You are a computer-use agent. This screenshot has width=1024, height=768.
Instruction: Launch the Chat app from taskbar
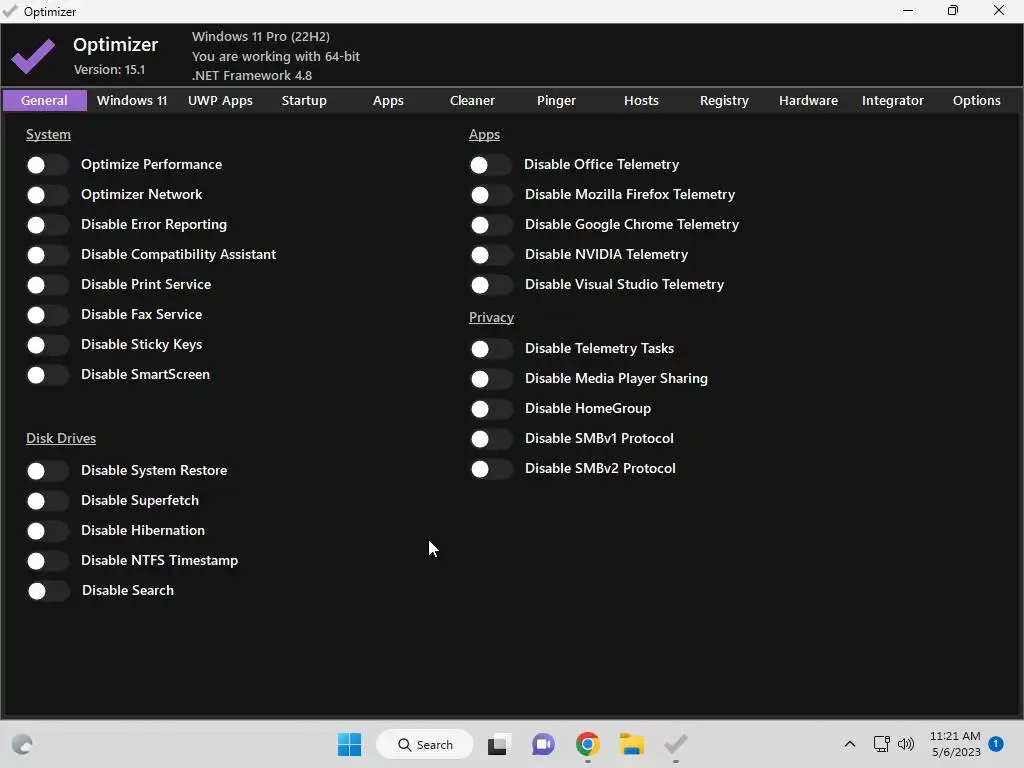(x=543, y=744)
